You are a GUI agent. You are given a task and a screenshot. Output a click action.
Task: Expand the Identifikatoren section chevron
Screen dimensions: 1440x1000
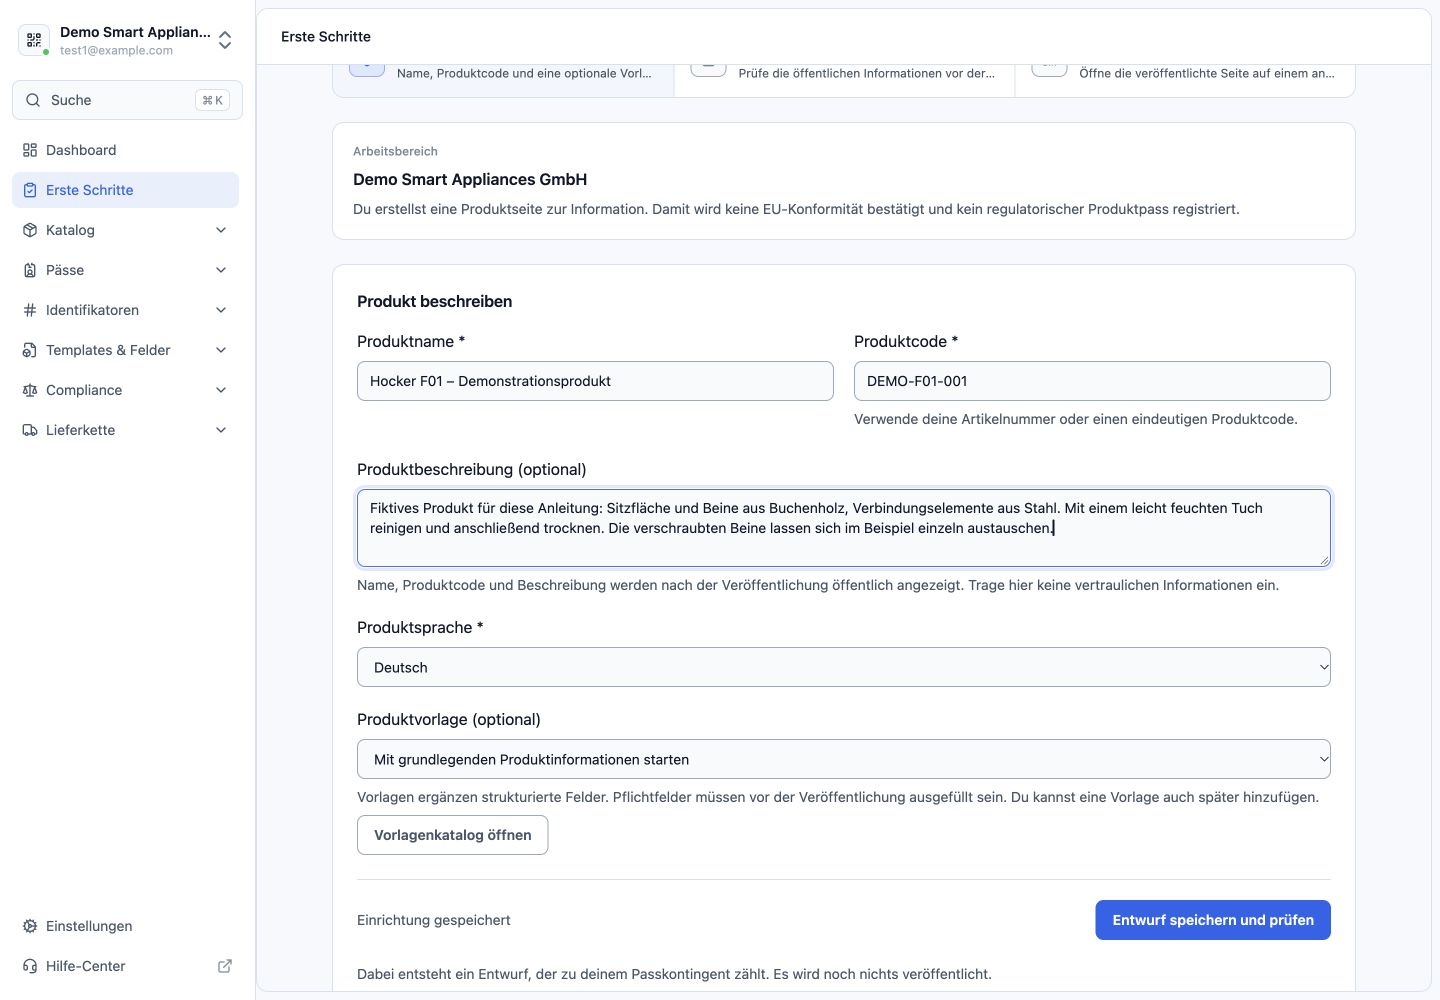click(221, 310)
